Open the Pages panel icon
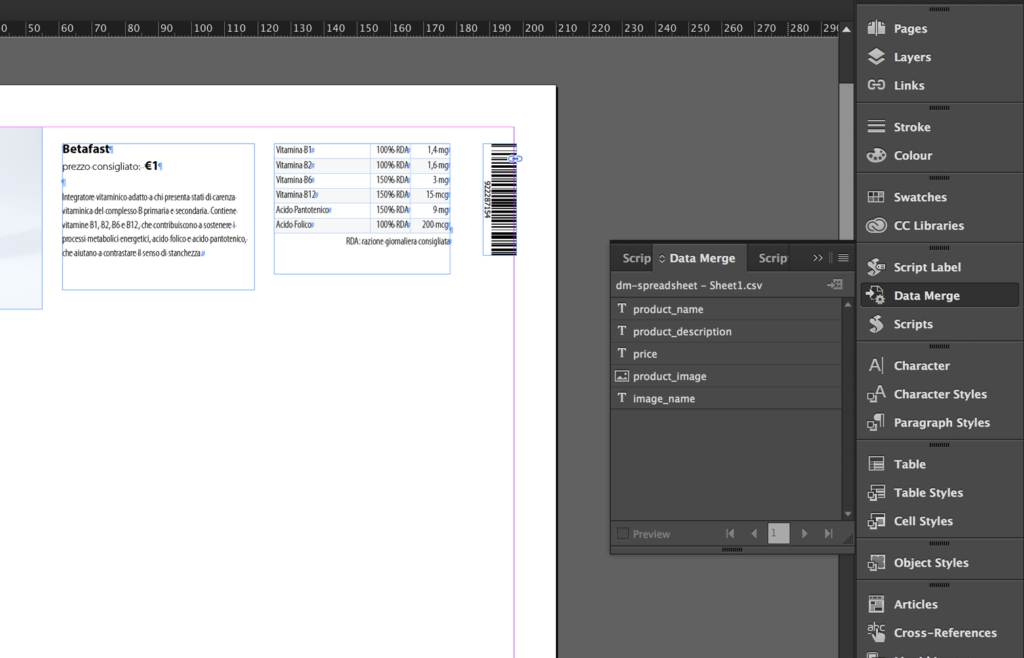 [x=876, y=28]
